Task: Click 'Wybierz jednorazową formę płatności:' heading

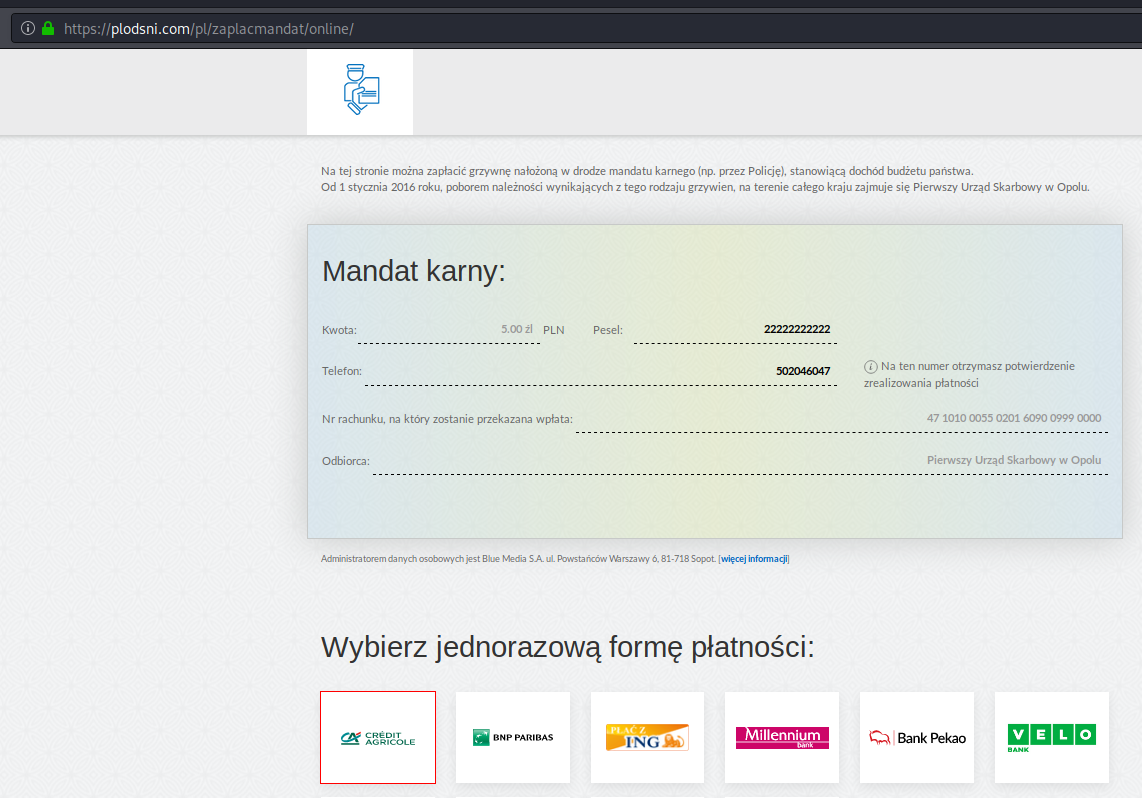Action: (x=567, y=647)
